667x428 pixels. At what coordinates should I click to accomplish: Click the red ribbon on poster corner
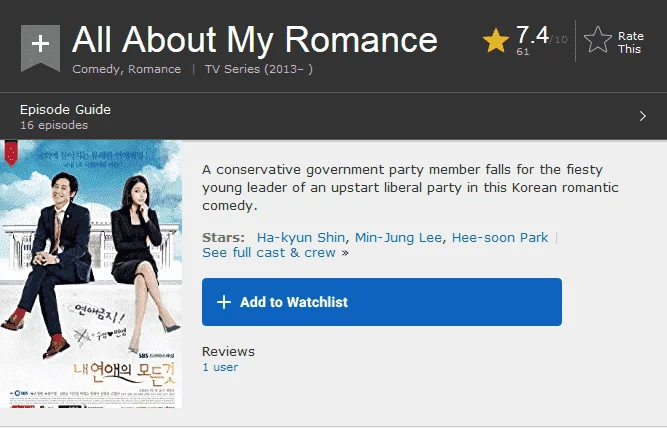[11, 152]
